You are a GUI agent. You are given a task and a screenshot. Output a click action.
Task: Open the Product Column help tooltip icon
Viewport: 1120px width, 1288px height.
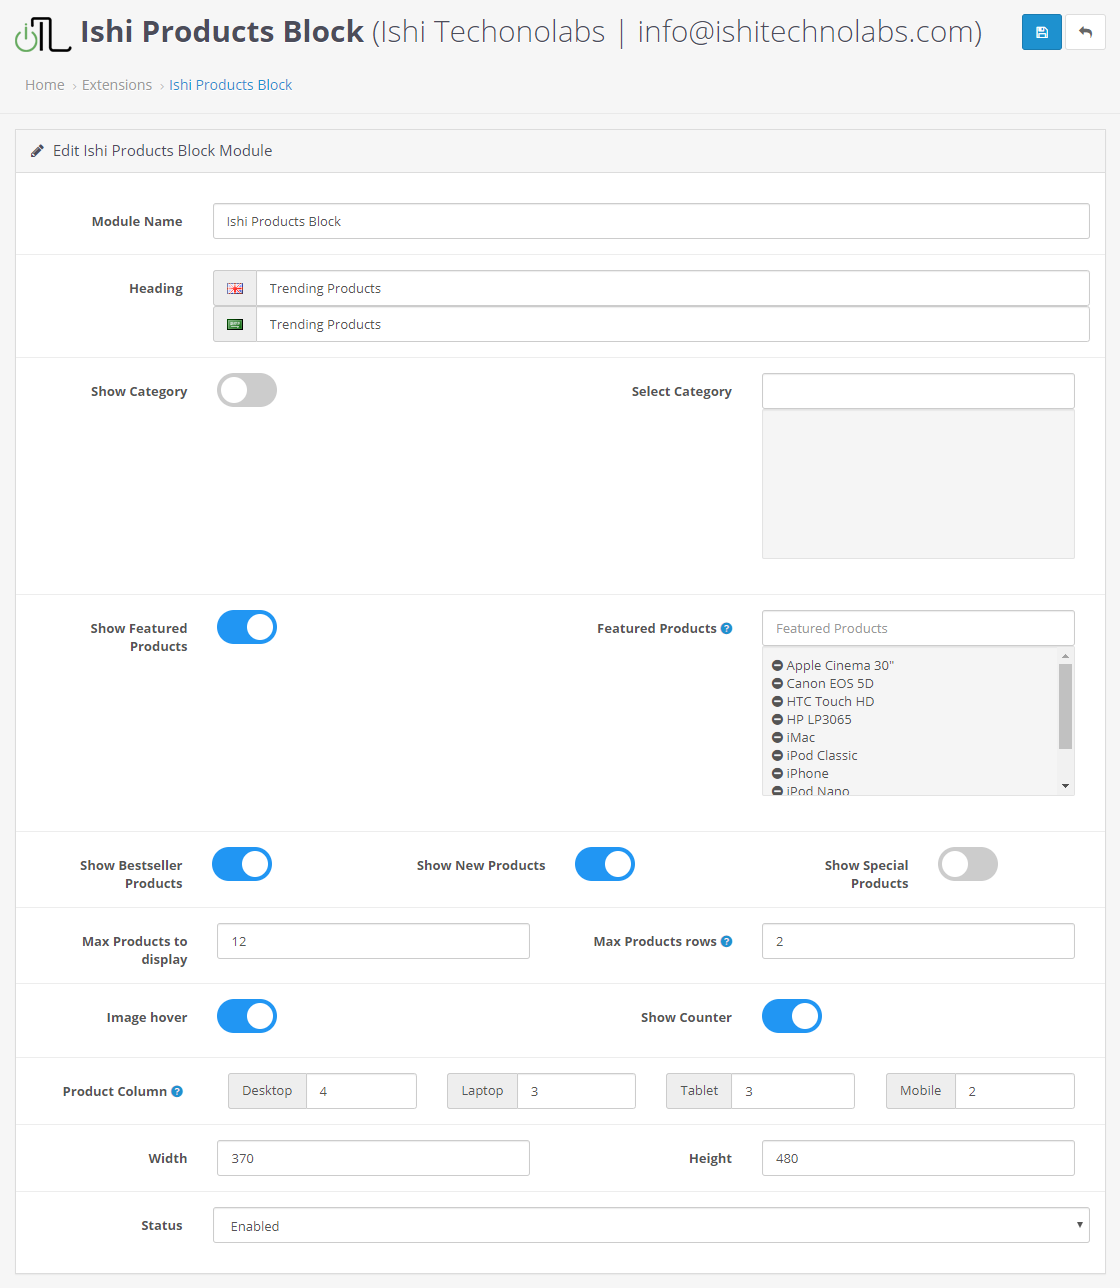(177, 1091)
